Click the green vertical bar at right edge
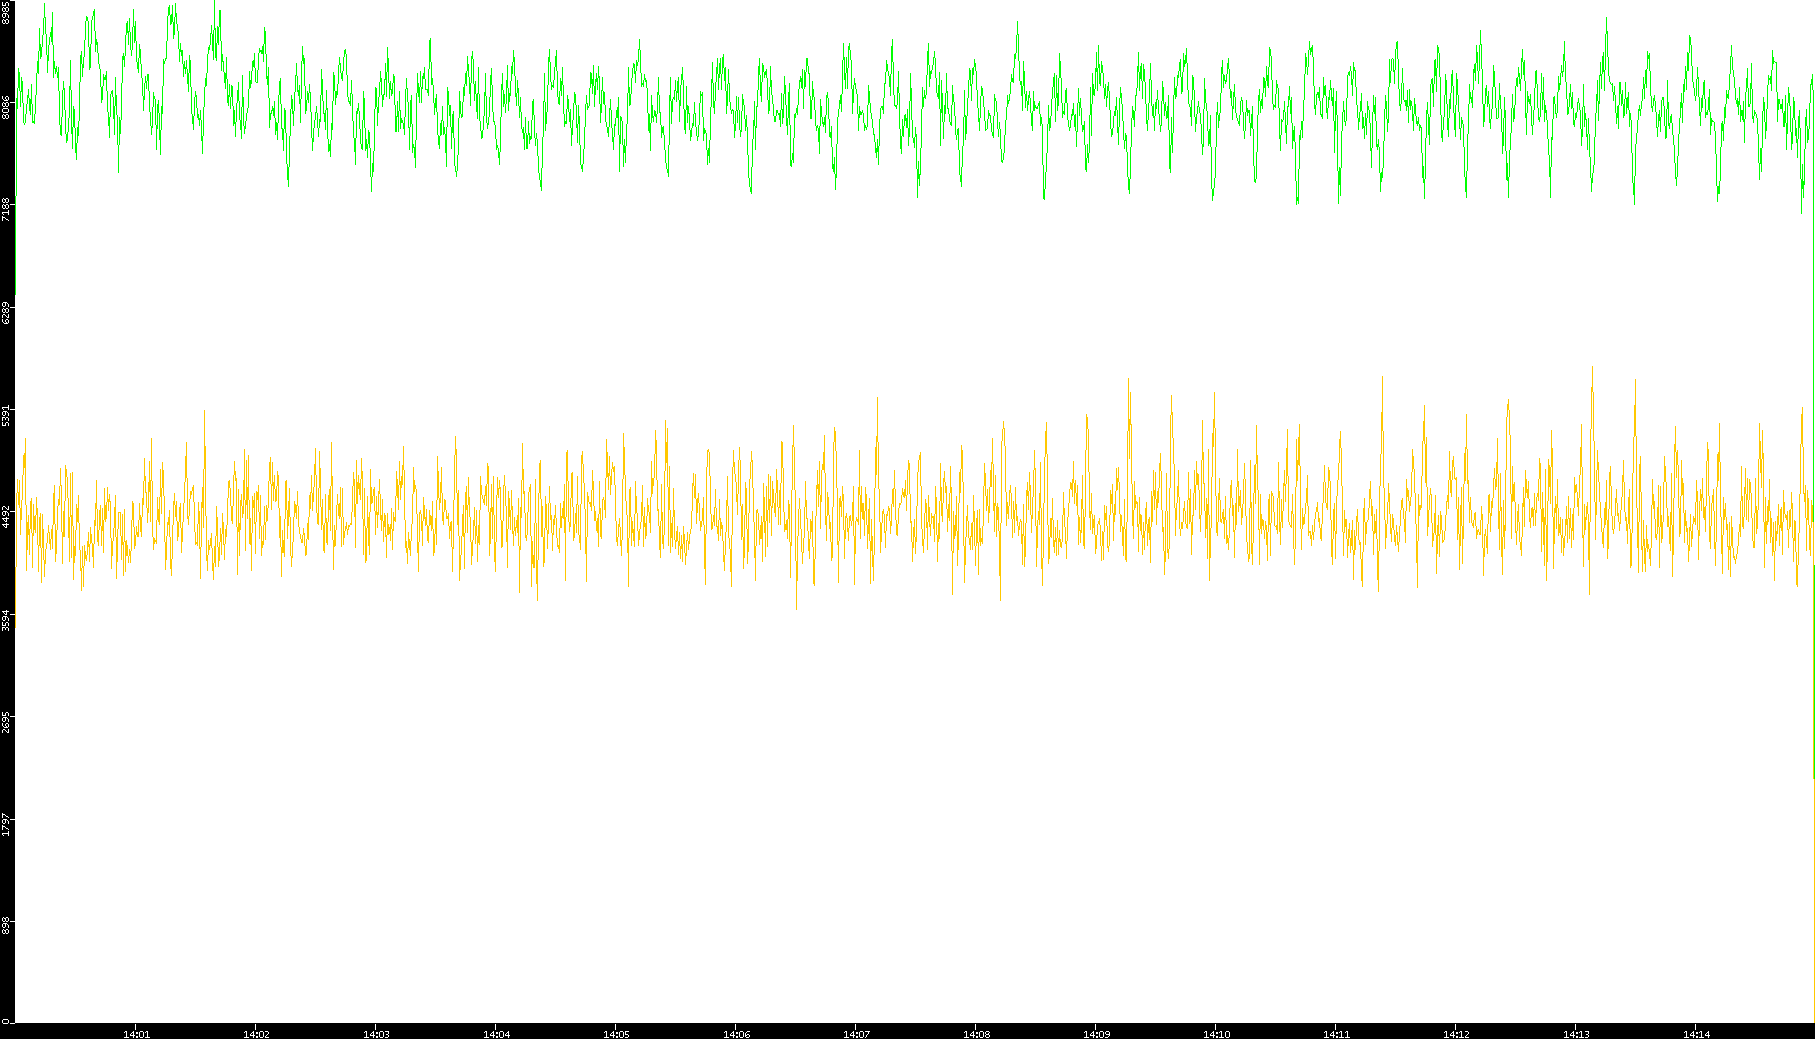1815x1039 pixels. pyautogui.click(x=1813, y=670)
